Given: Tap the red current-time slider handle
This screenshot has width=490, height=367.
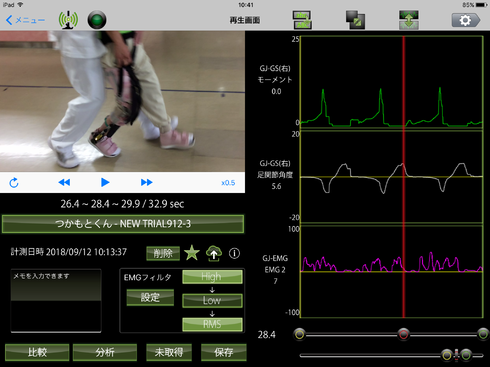Looking at the screenshot, I should pyautogui.click(x=403, y=334).
